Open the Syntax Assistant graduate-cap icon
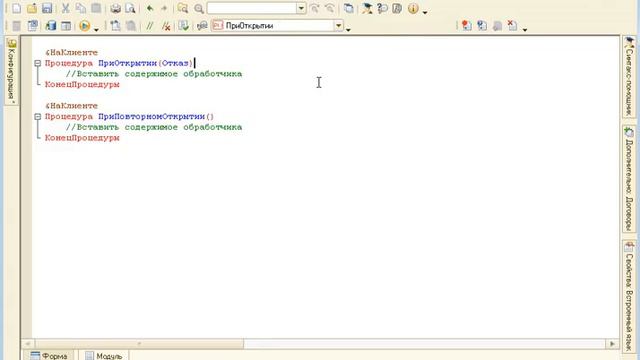 tap(367, 8)
